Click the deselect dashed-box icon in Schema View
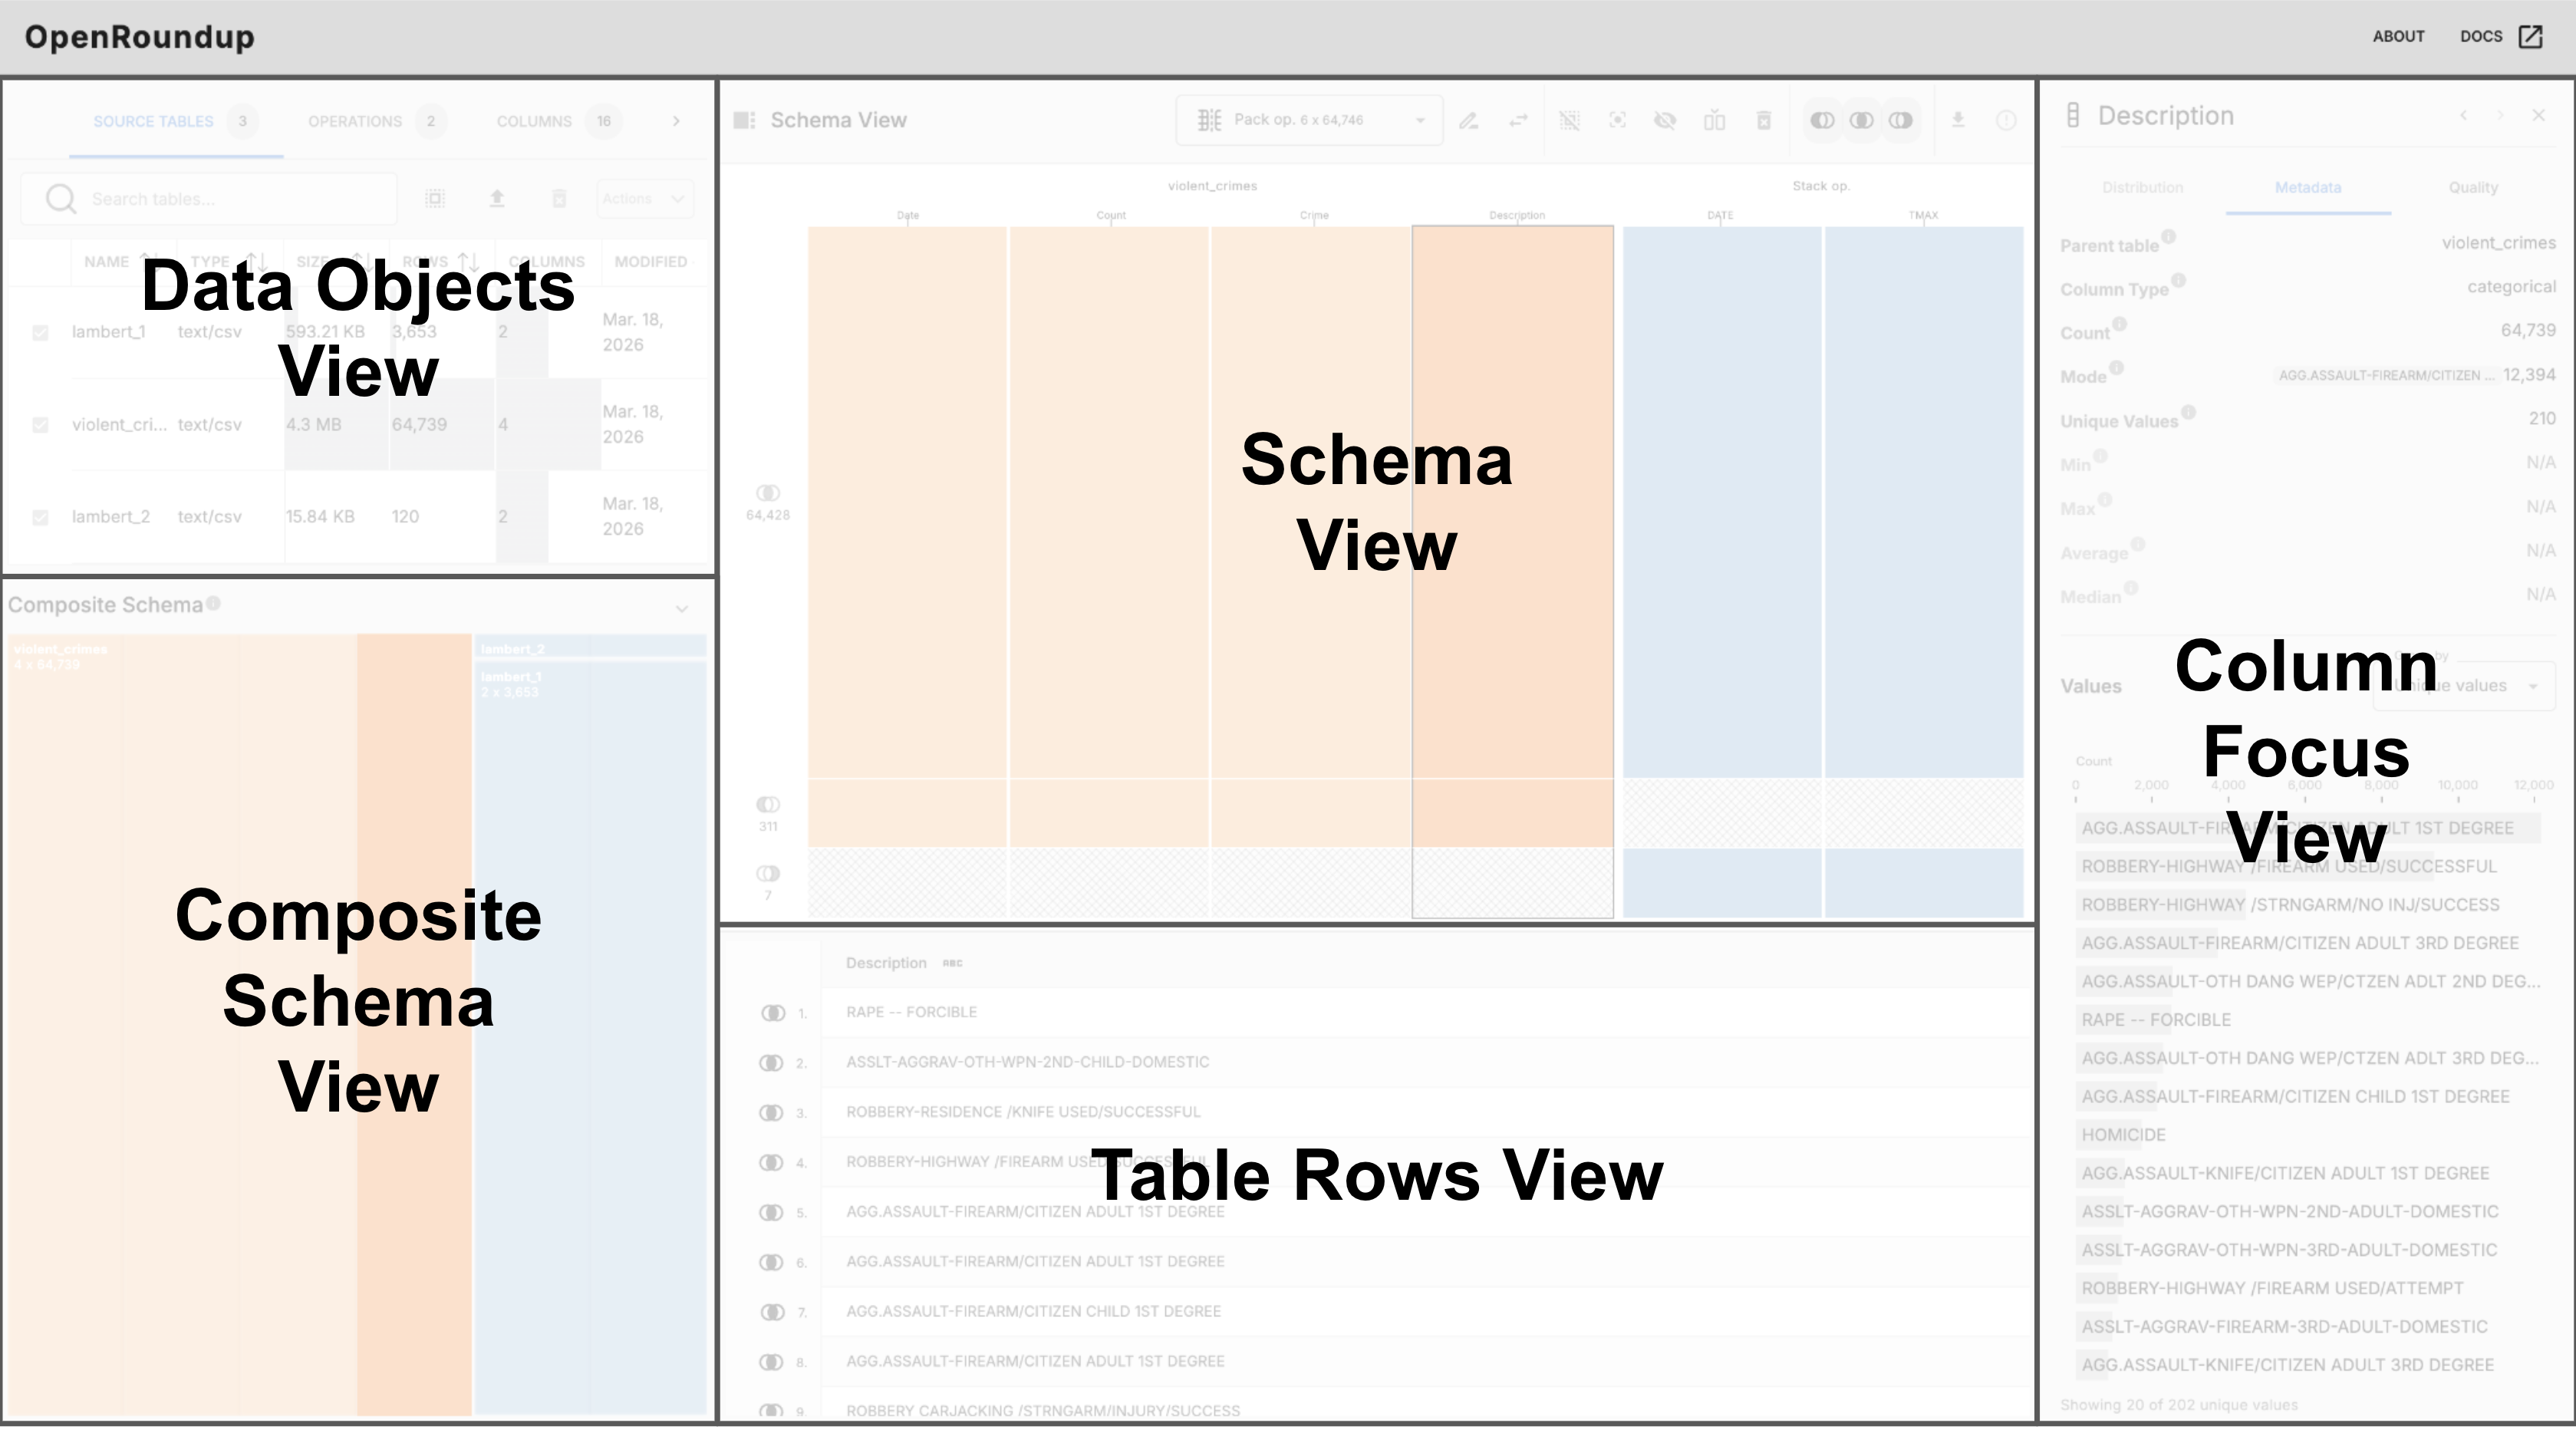 [1570, 121]
